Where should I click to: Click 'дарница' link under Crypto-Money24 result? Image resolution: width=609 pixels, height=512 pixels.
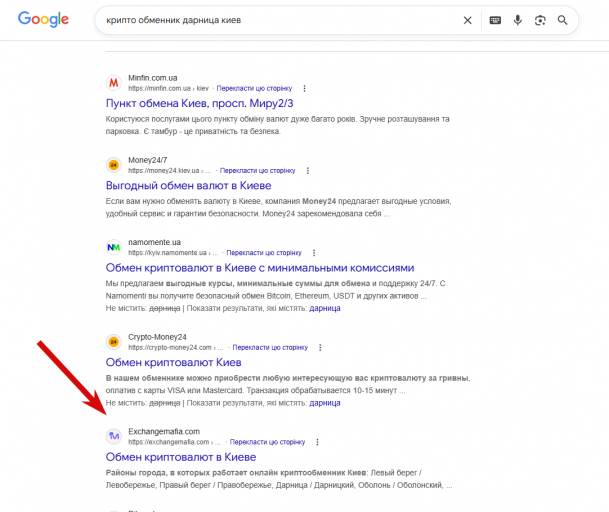(325, 403)
